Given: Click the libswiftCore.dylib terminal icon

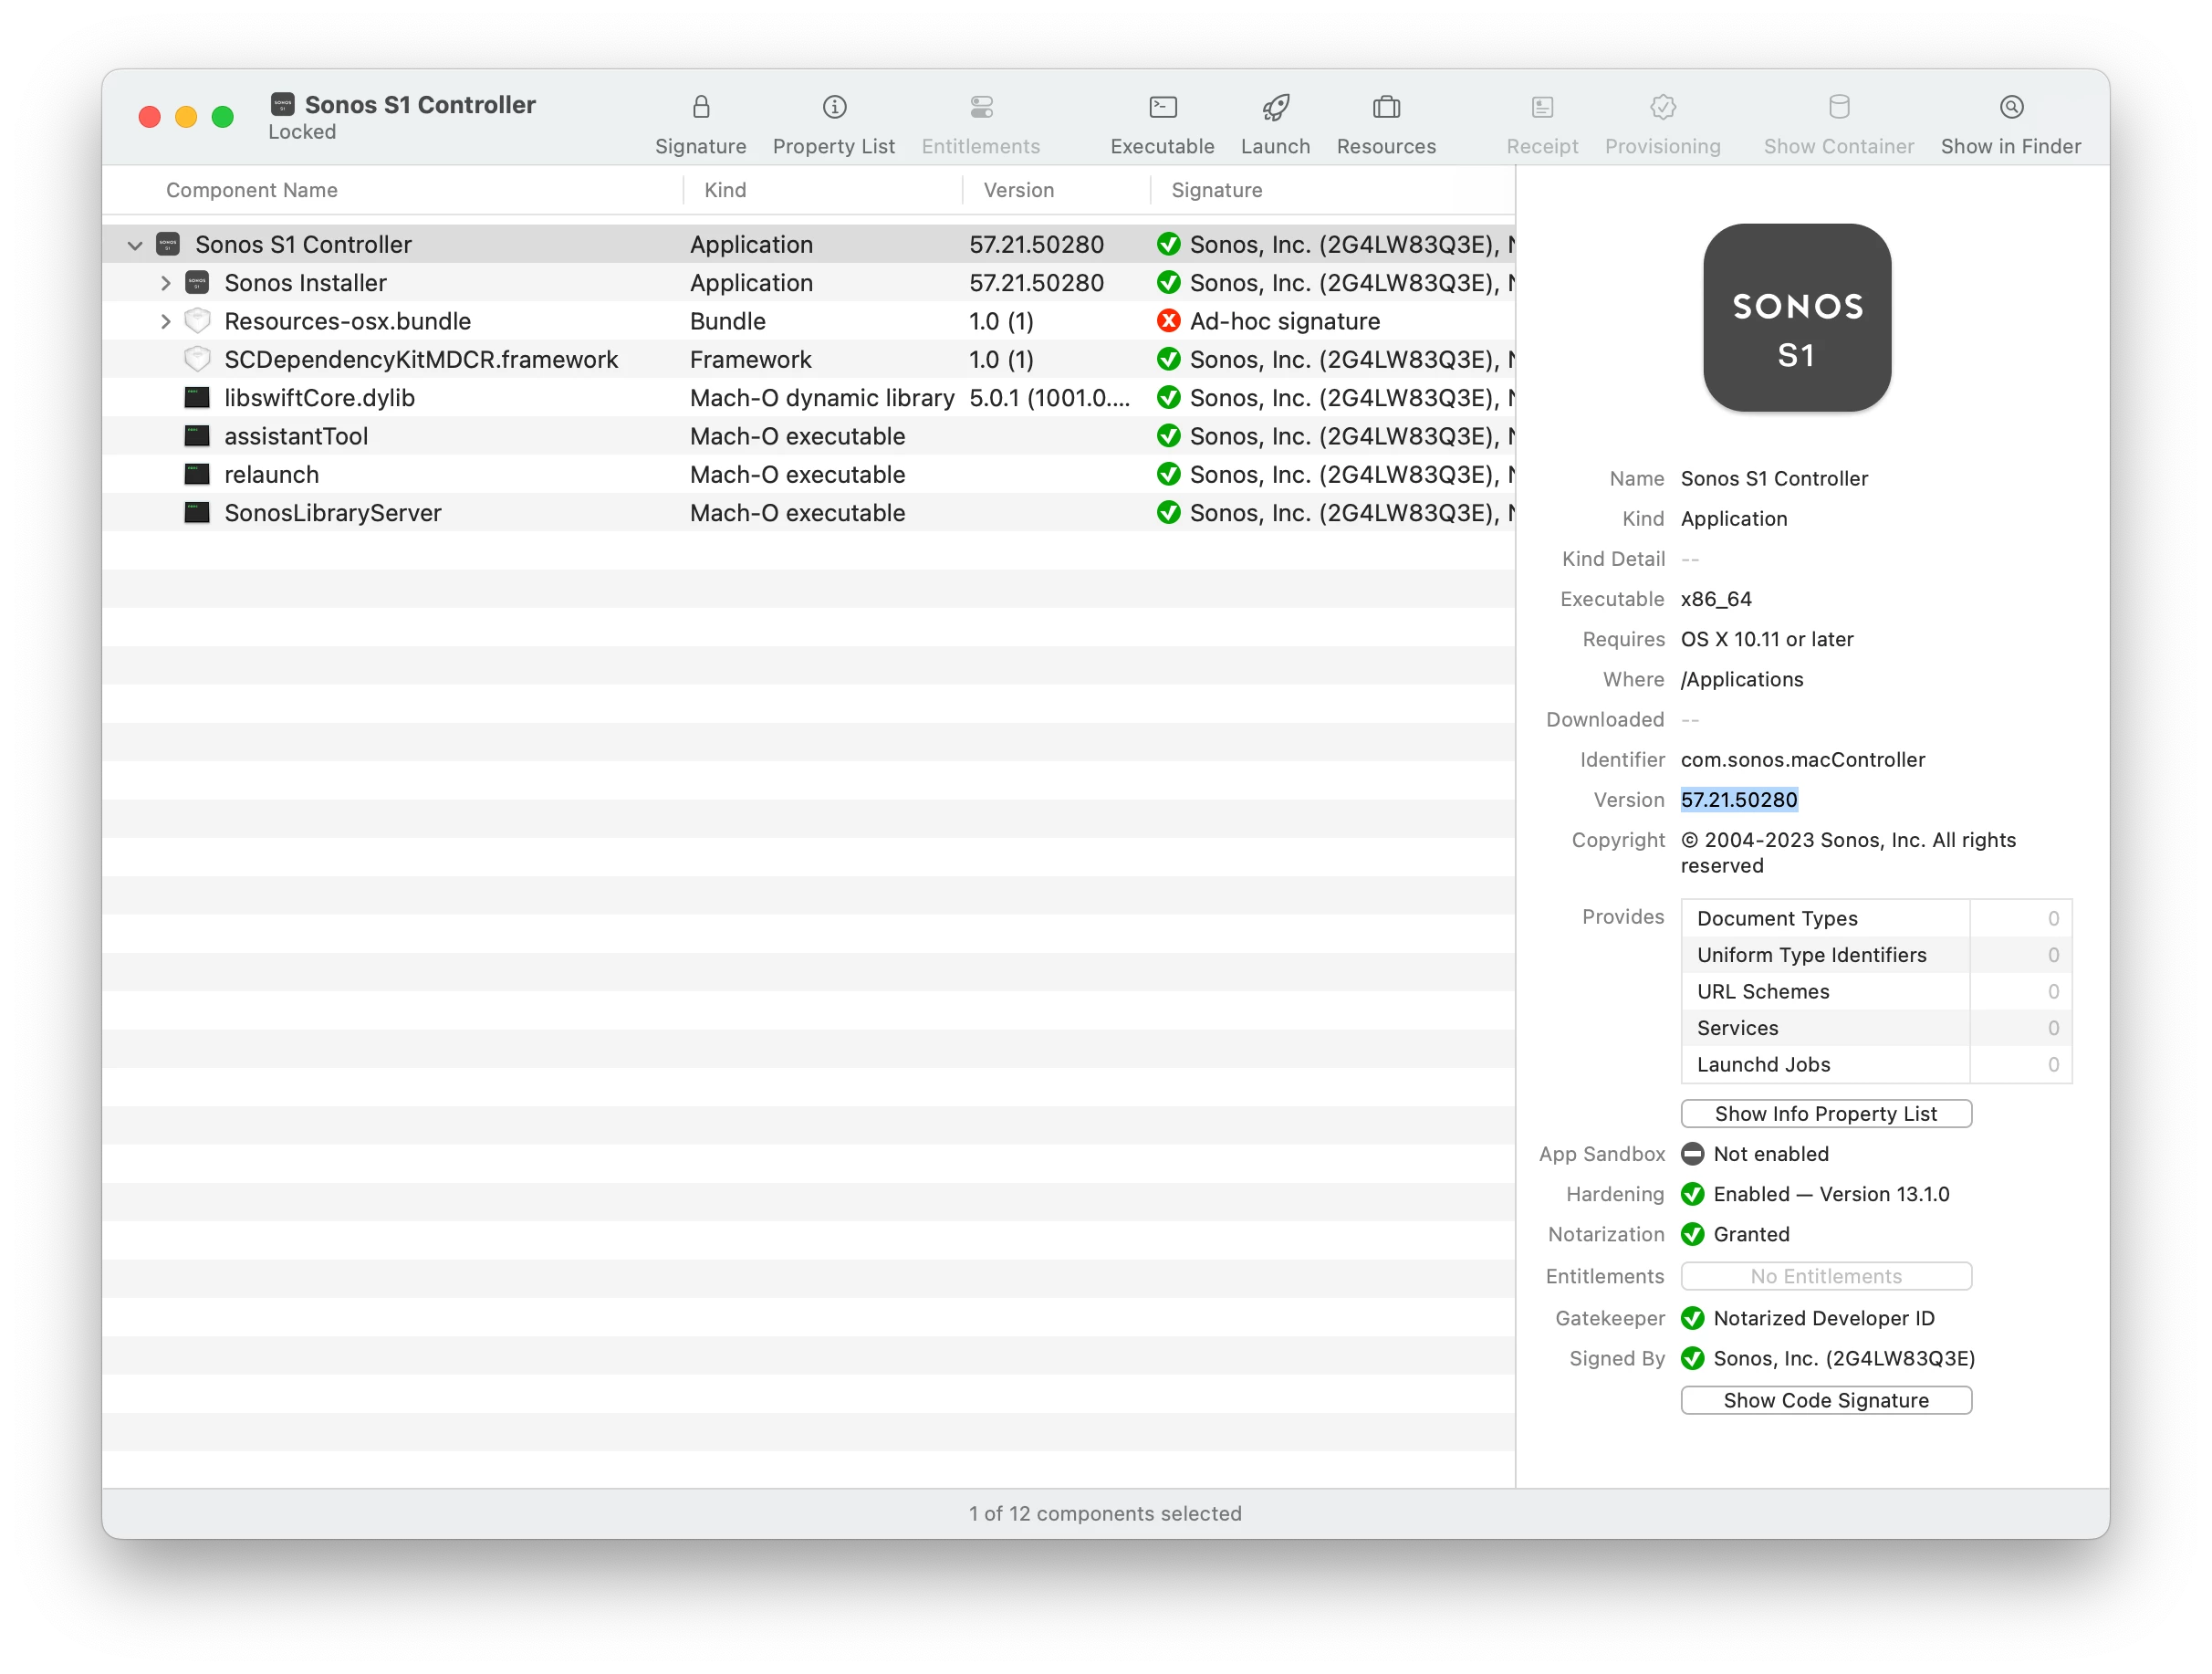Looking at the screenshot, I should click(x=197, y=398).
